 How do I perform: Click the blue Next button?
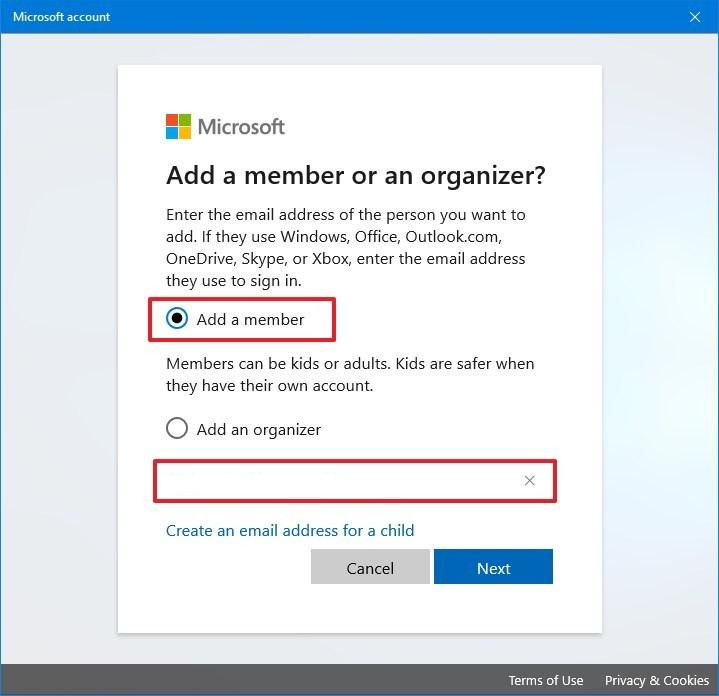(x=493, y=567)
